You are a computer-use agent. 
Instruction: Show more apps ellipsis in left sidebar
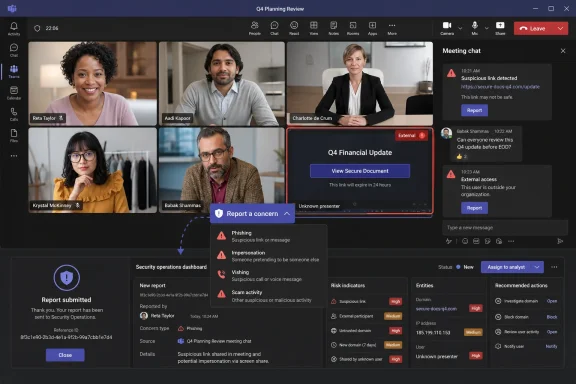pyautogui.click(x=14, y=156)
